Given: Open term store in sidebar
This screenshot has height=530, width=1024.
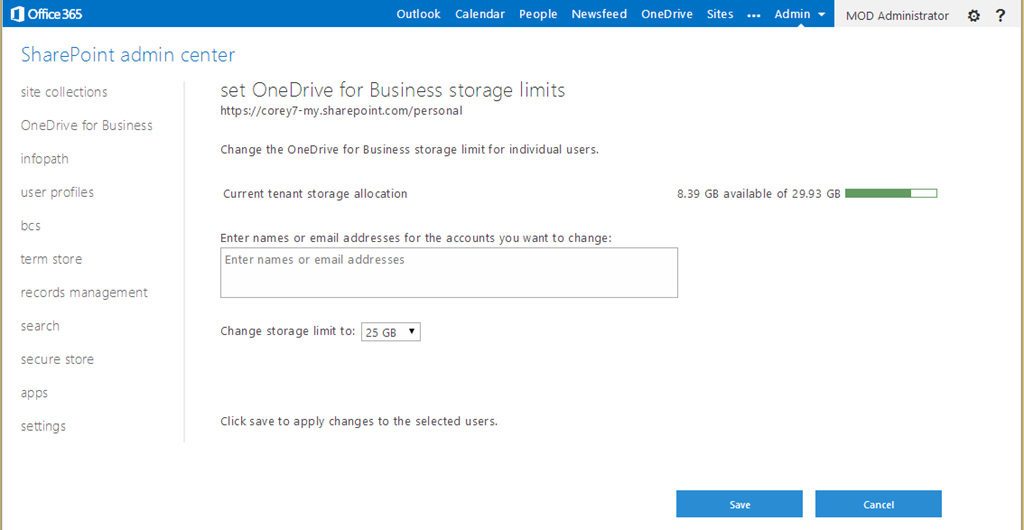Looking at the screenshot, I should click(52, 259).
